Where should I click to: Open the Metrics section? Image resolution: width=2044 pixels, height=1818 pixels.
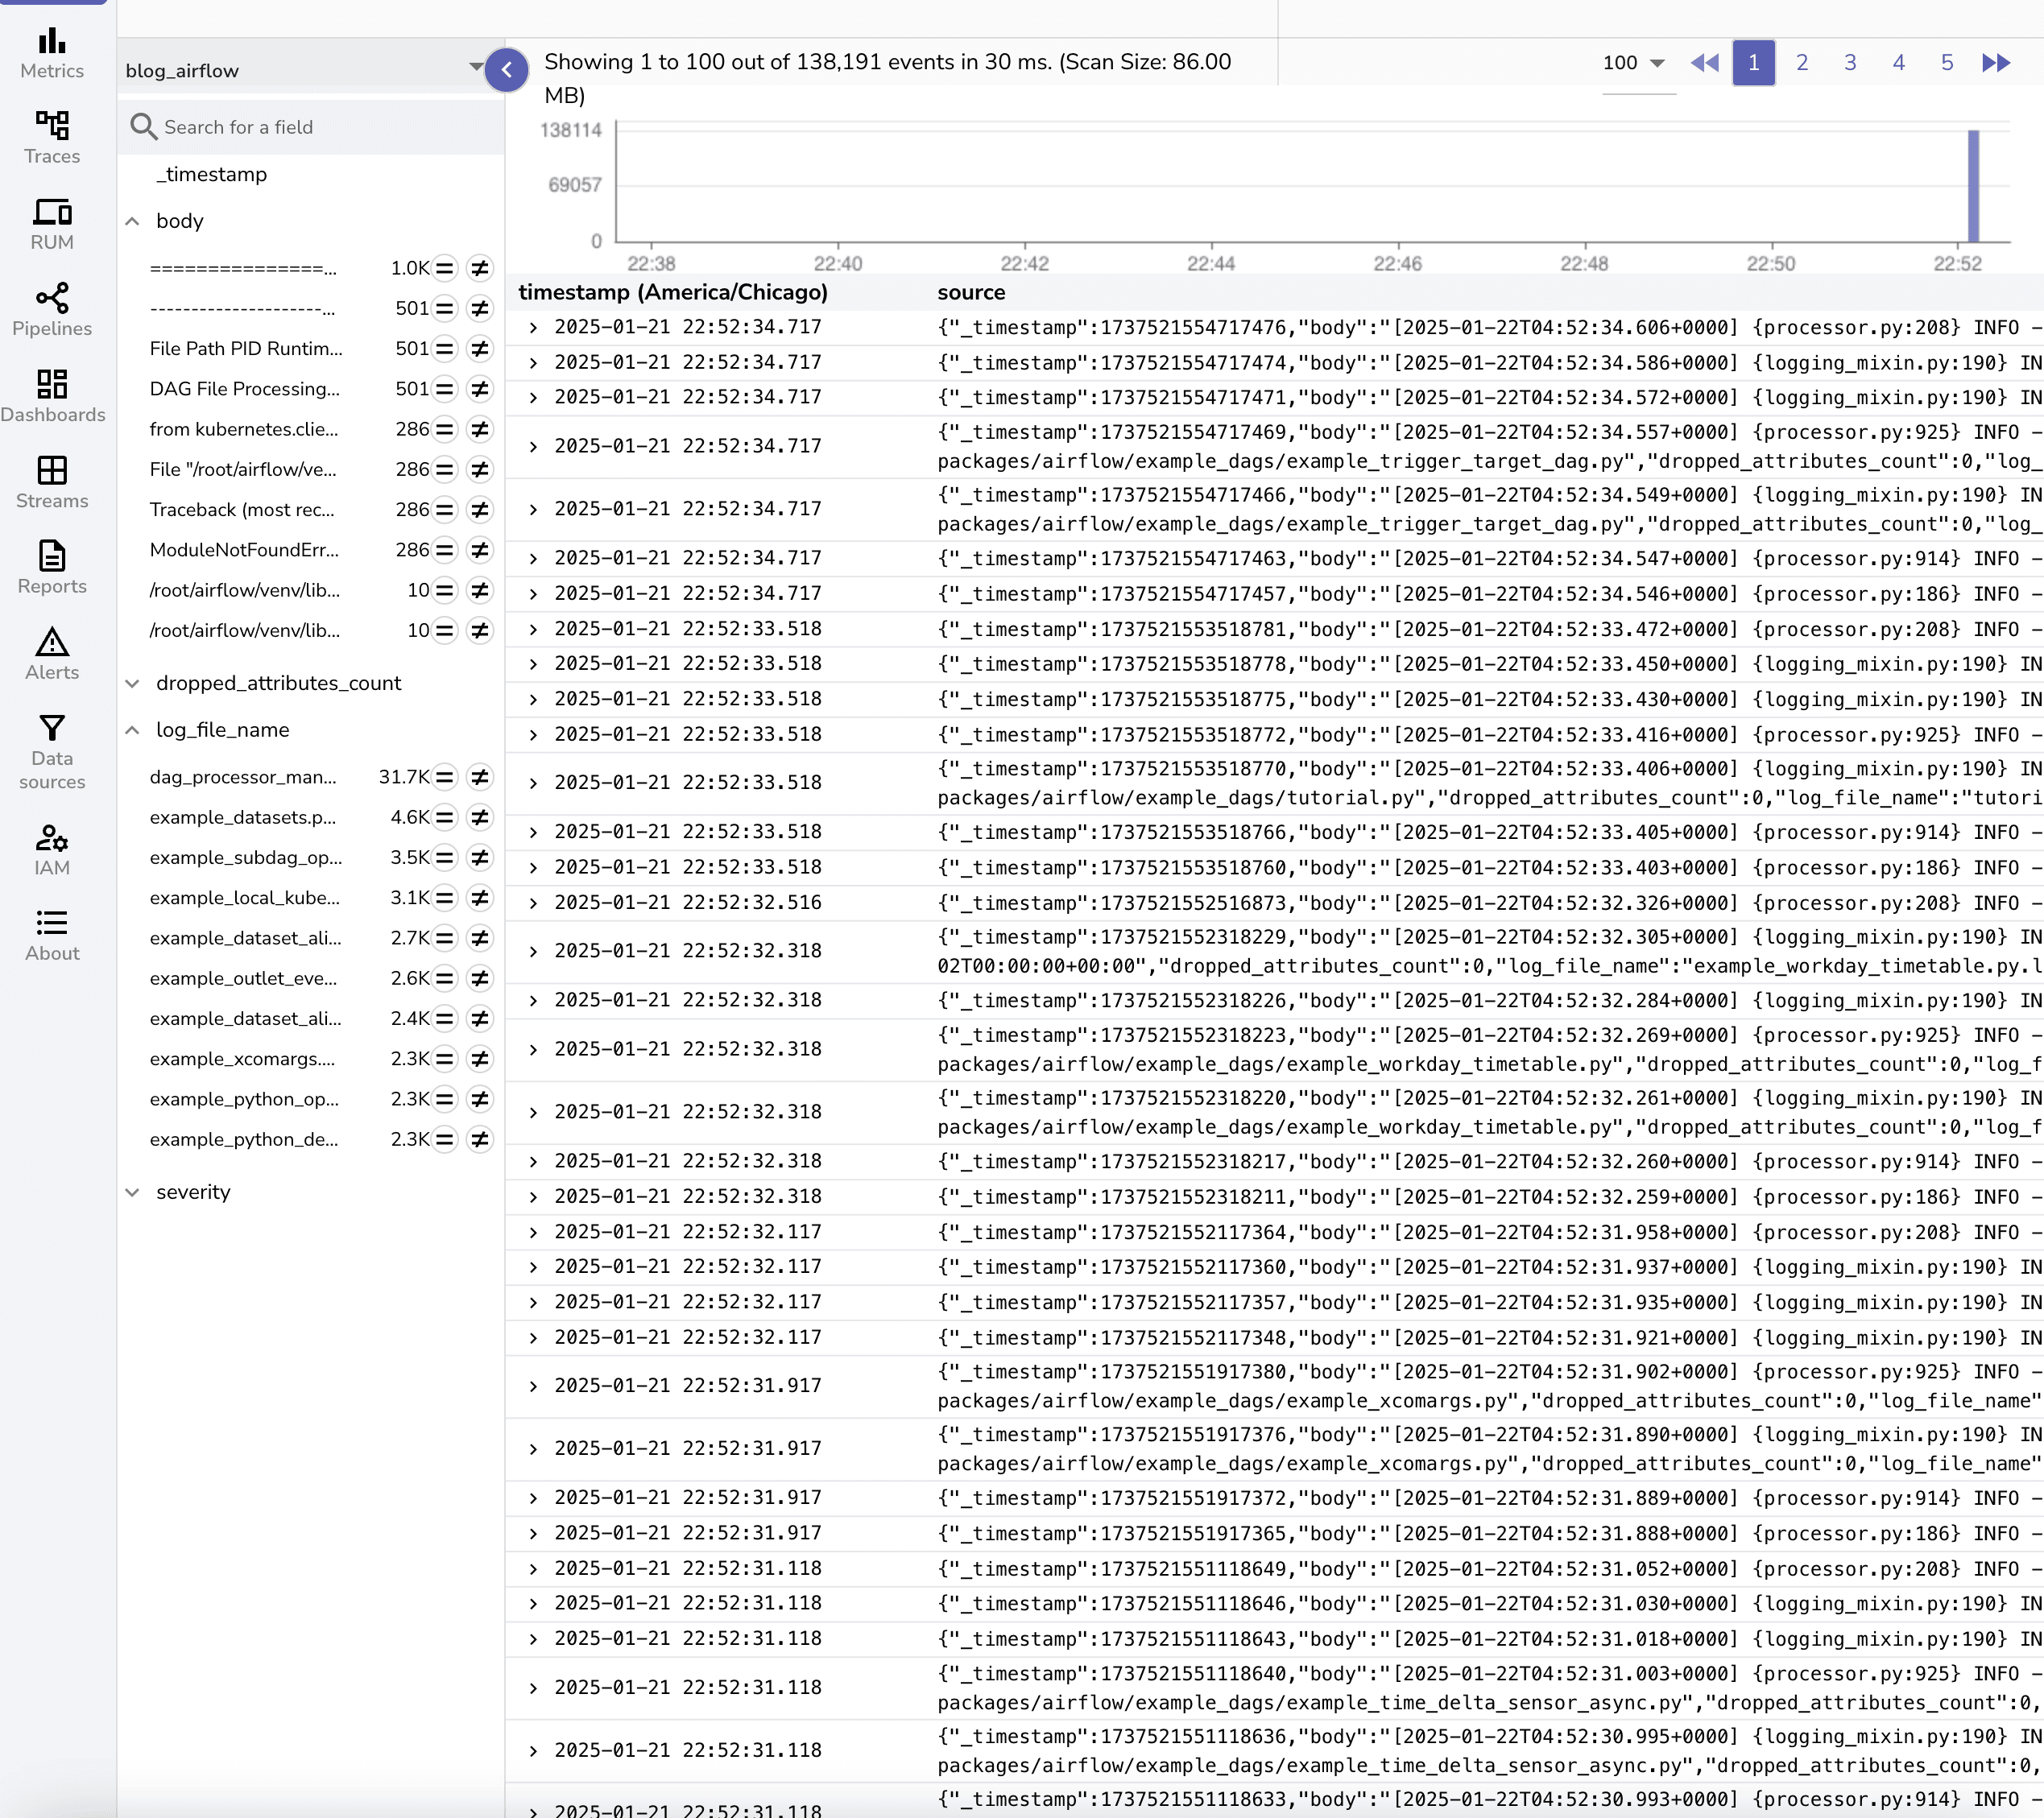pos(52,52)
